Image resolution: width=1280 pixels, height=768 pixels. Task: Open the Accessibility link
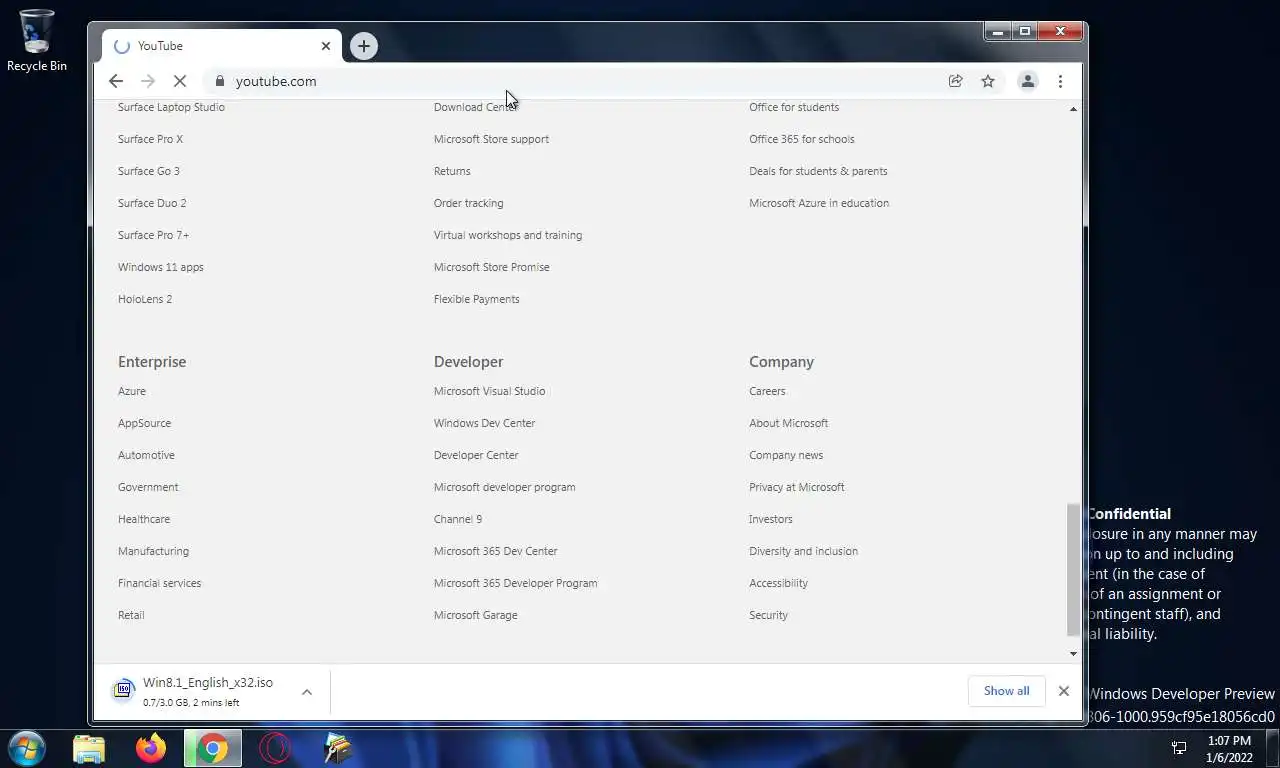coord(778,583)
